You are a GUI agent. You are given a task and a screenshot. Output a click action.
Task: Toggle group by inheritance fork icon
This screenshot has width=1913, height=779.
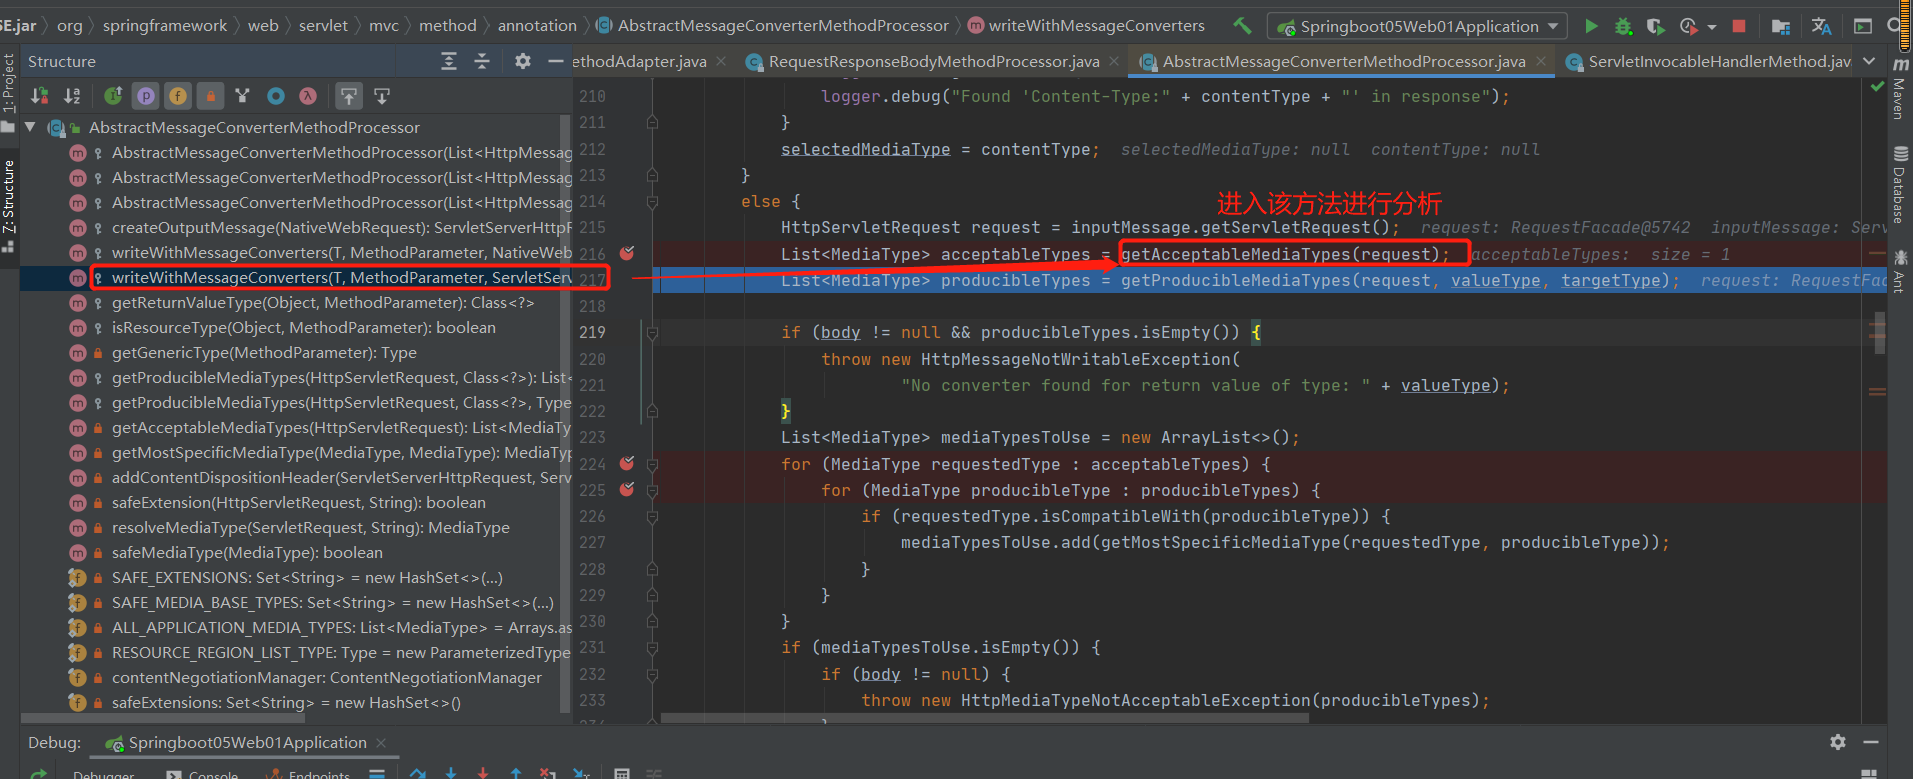[x=242, y=96]
